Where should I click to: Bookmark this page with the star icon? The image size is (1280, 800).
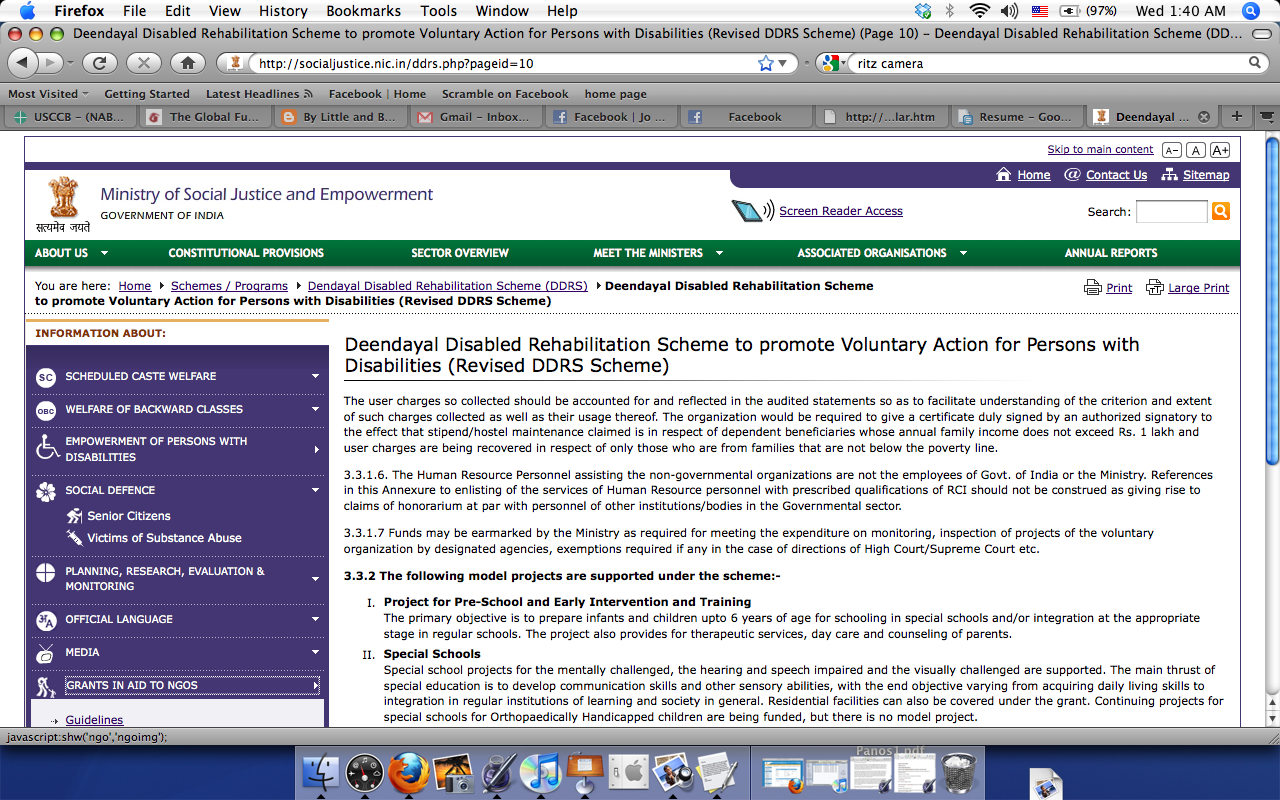(x=766, y=63)
